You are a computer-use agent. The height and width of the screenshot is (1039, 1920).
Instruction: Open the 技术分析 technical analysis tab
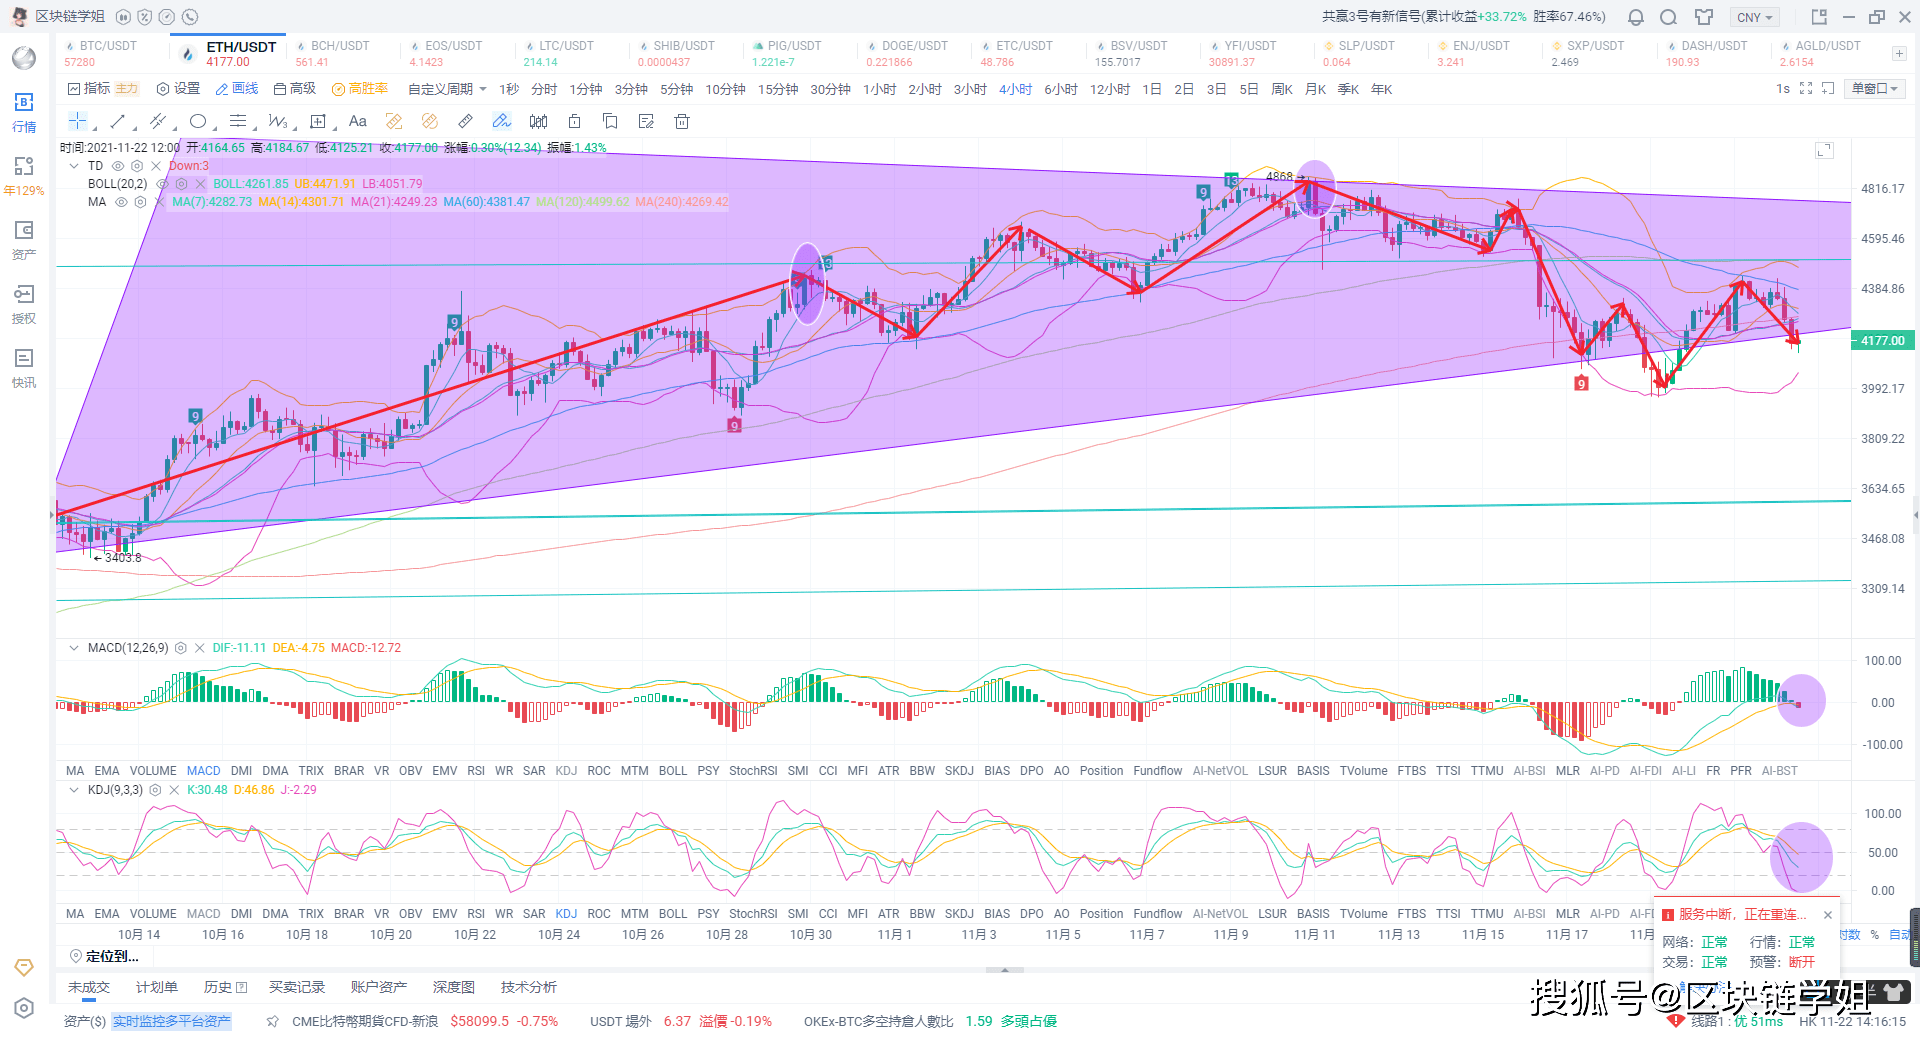click(529, 987)
